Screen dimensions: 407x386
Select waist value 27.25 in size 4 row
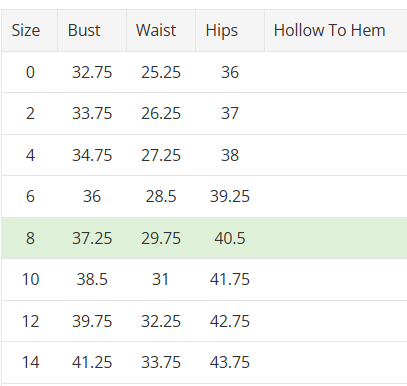point(161,156)
